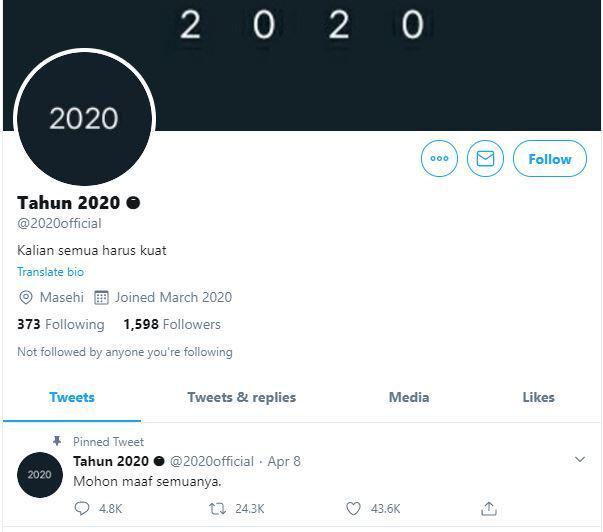The width and height of the screenshot is (603, 532).
Task: Click the location pin icon near Masehi
Action: (x=26, y=297)
